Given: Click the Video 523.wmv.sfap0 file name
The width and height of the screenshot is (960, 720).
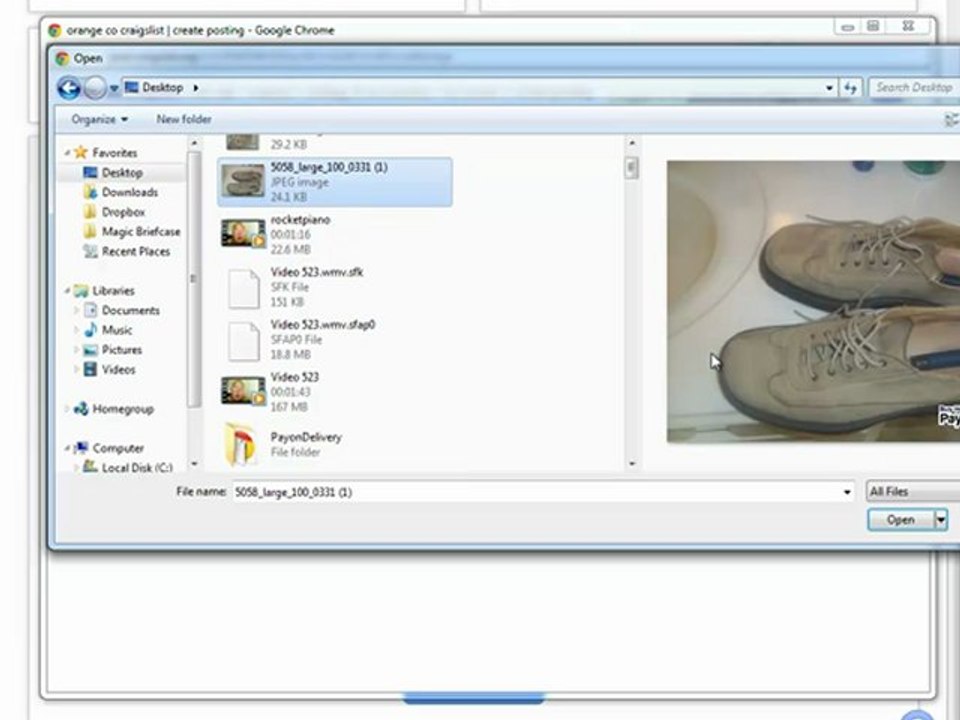Looking at the screenshot, I should coord(323,324).
